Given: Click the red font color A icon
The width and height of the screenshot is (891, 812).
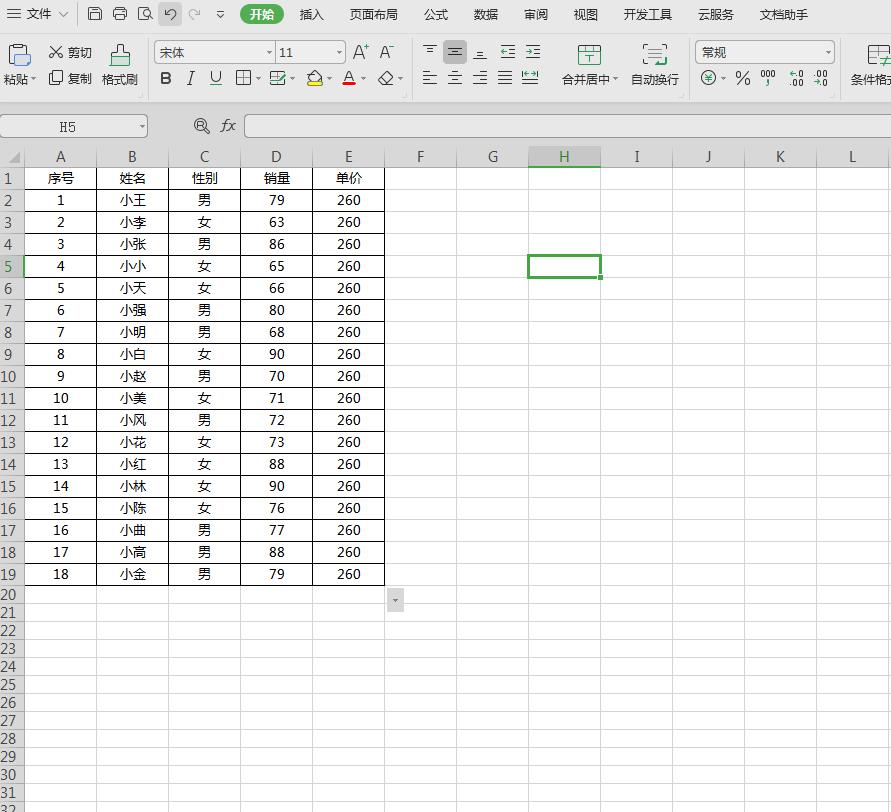Looking at the screenshot, I should pos(349,78).
